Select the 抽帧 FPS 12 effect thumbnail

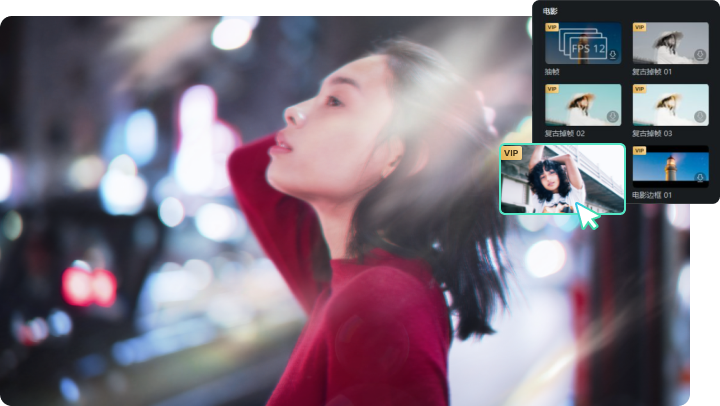tap(583, 43)
